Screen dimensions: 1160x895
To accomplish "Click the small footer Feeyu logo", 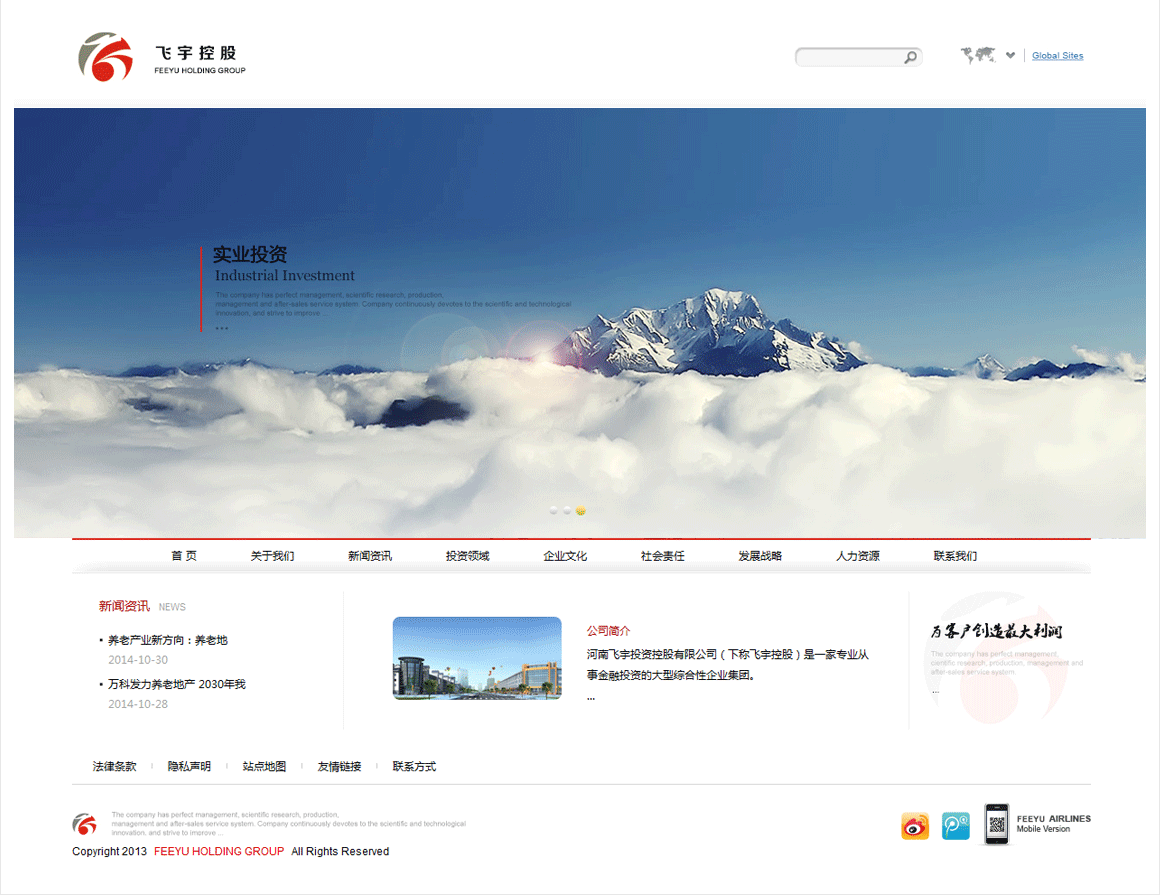I will [84, 824].
